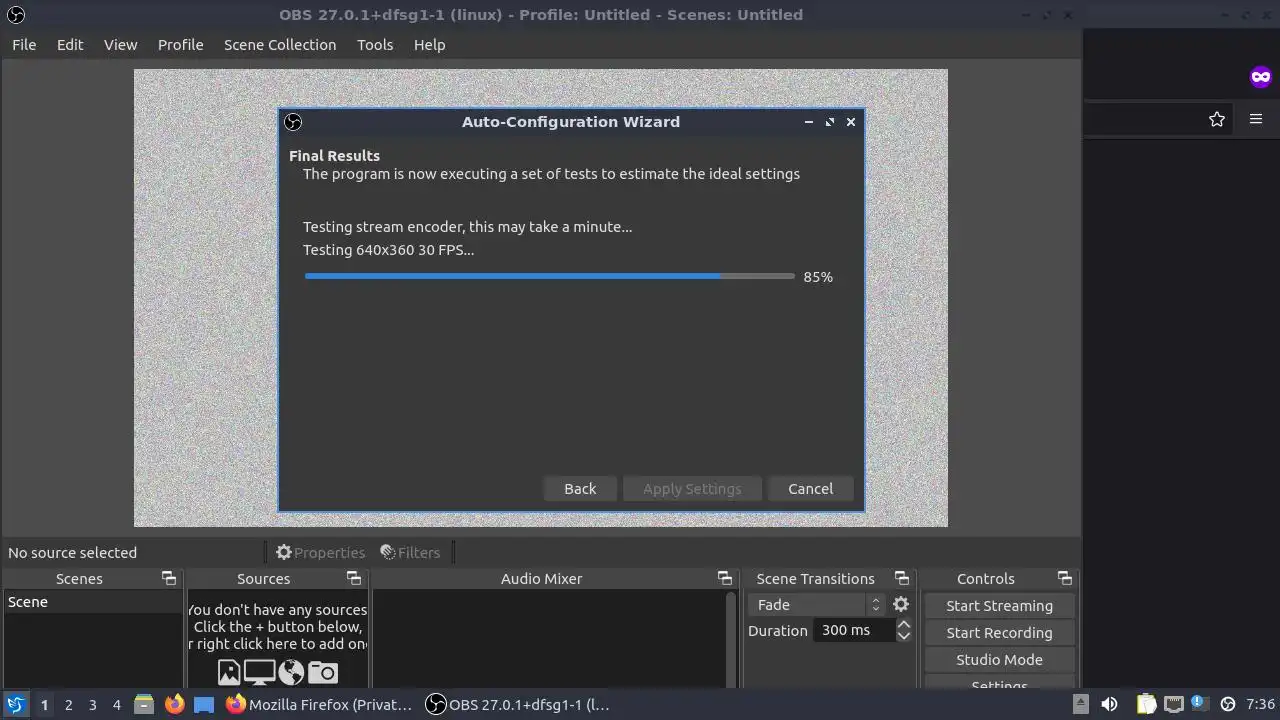Click the network tray icon

pyautogui.click(x=1174, y=704)
